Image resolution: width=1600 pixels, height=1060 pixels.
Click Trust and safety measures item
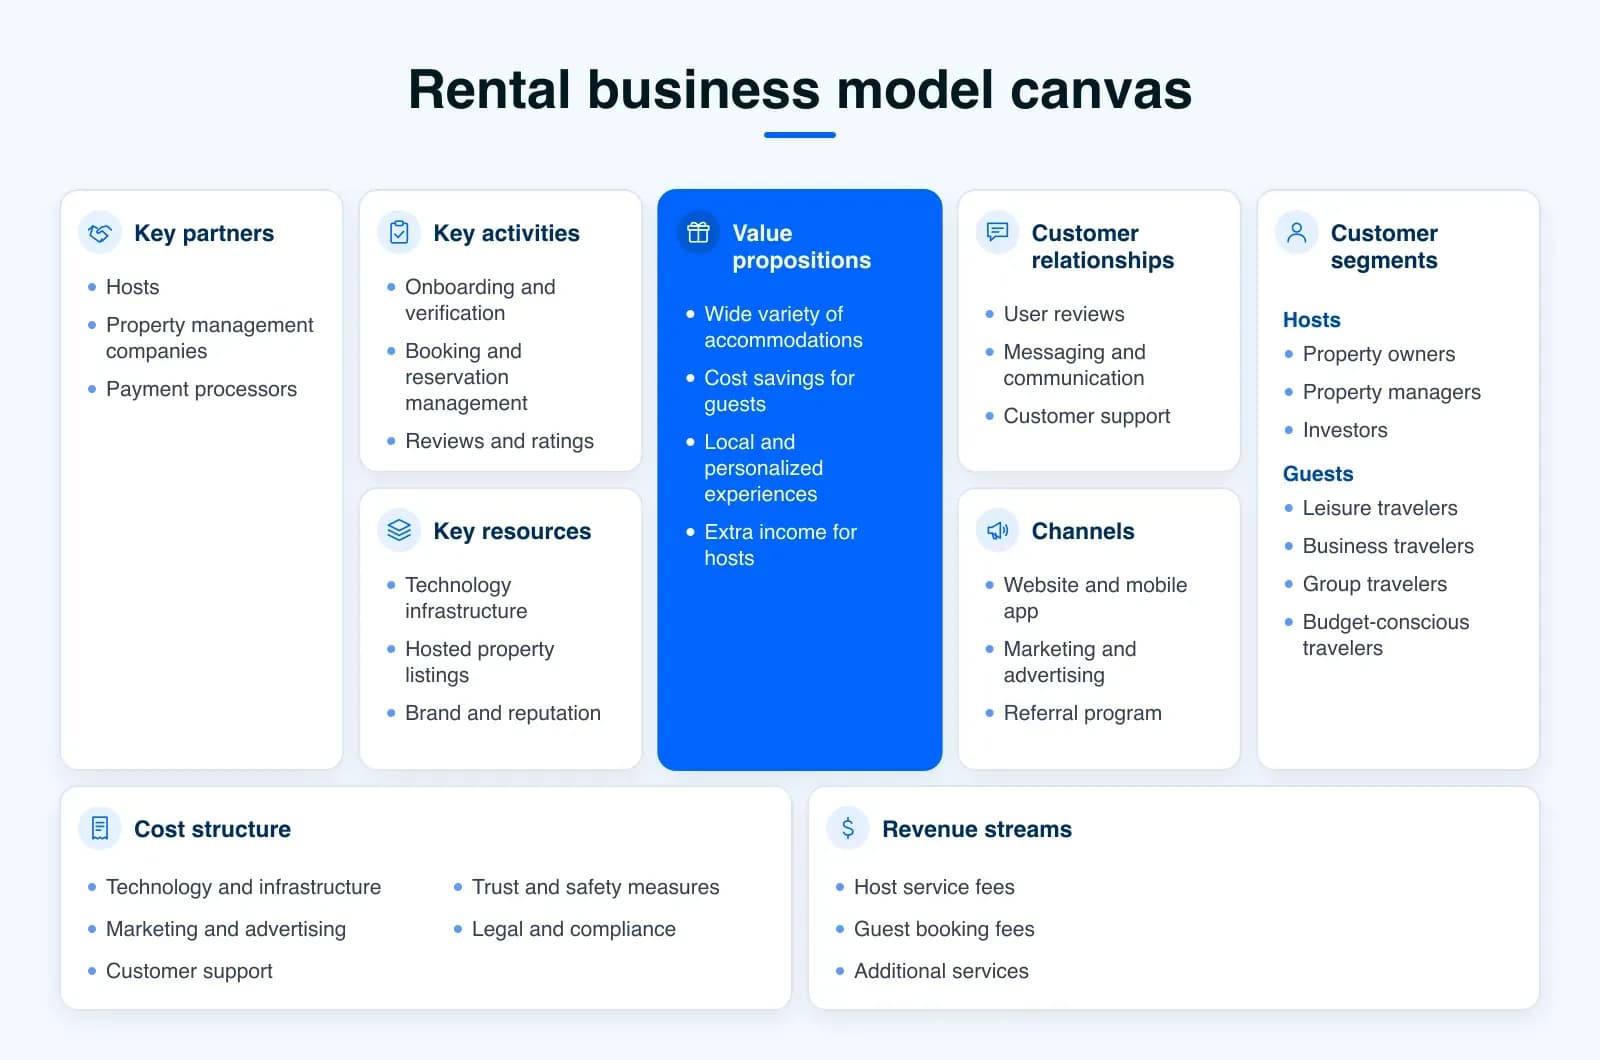595,887
